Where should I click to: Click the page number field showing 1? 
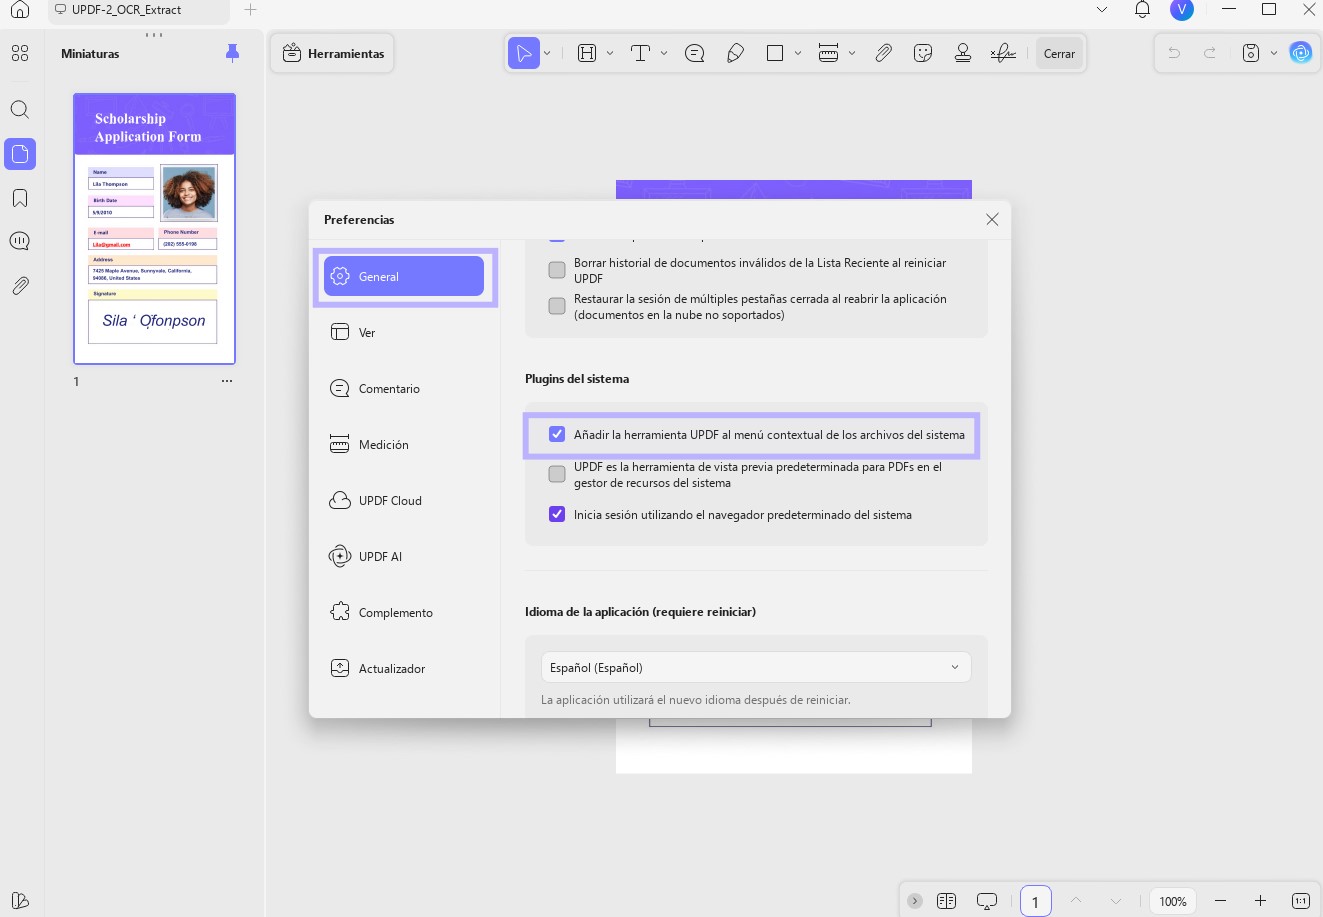1036,901
